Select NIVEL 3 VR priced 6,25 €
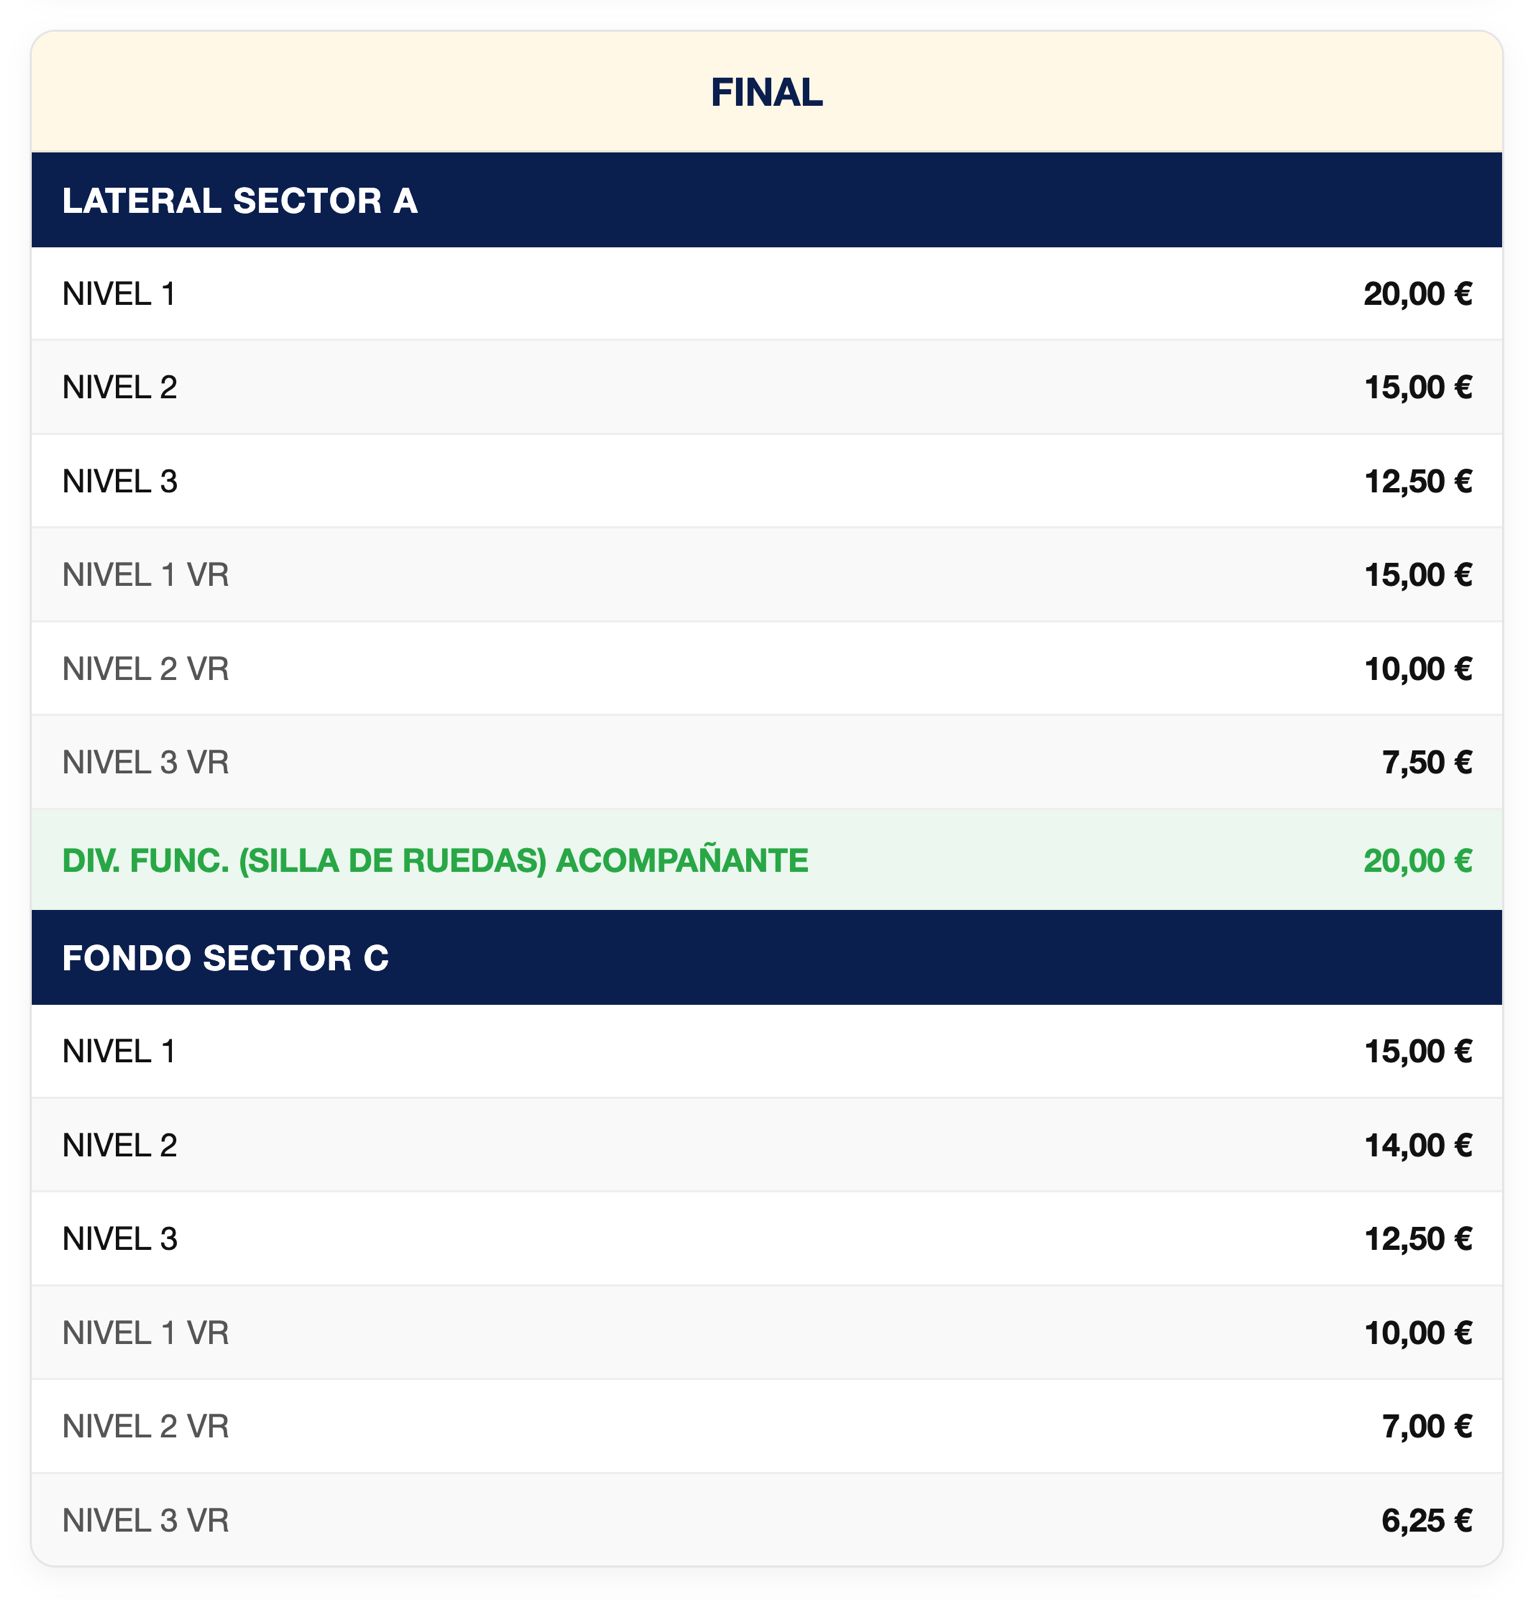Screen dimensions: 1531x1600 coord(766,1520)
